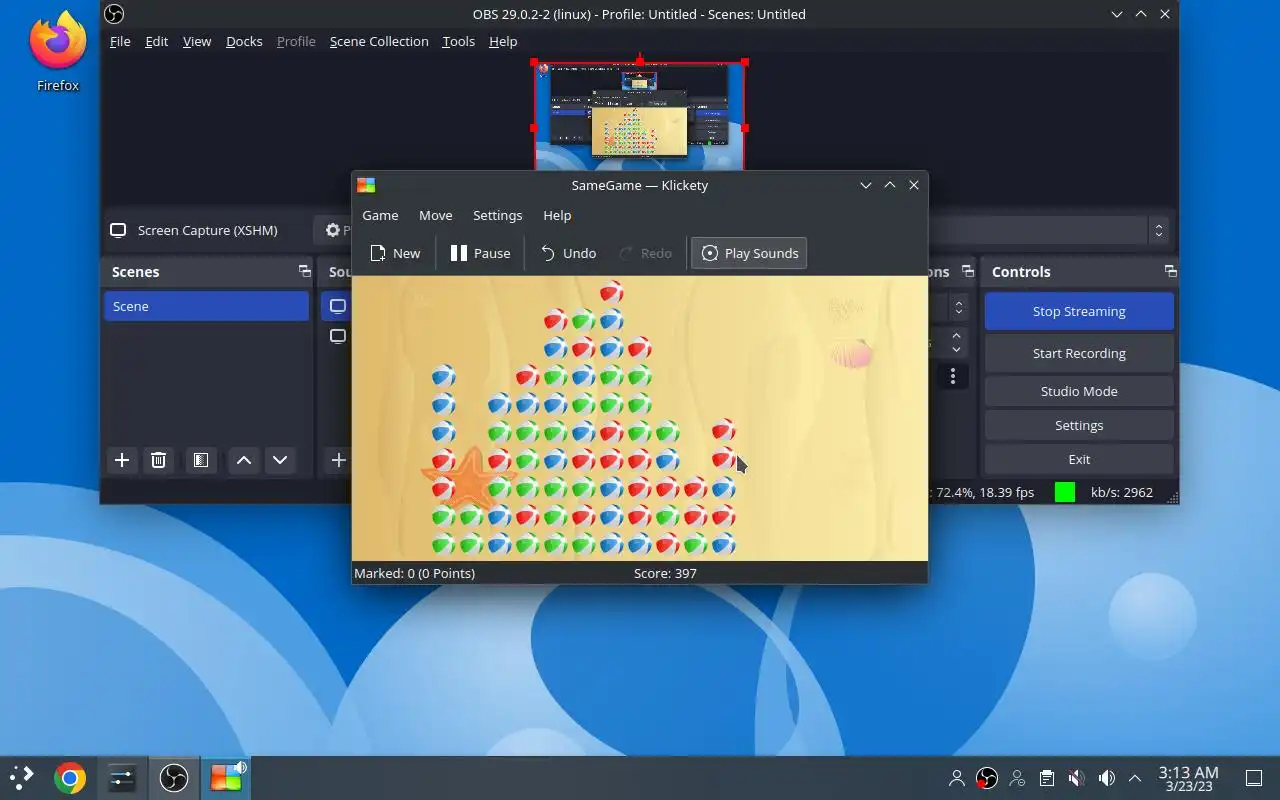
Task: Open the OBS Edit menu
Action: pos(156,41)
